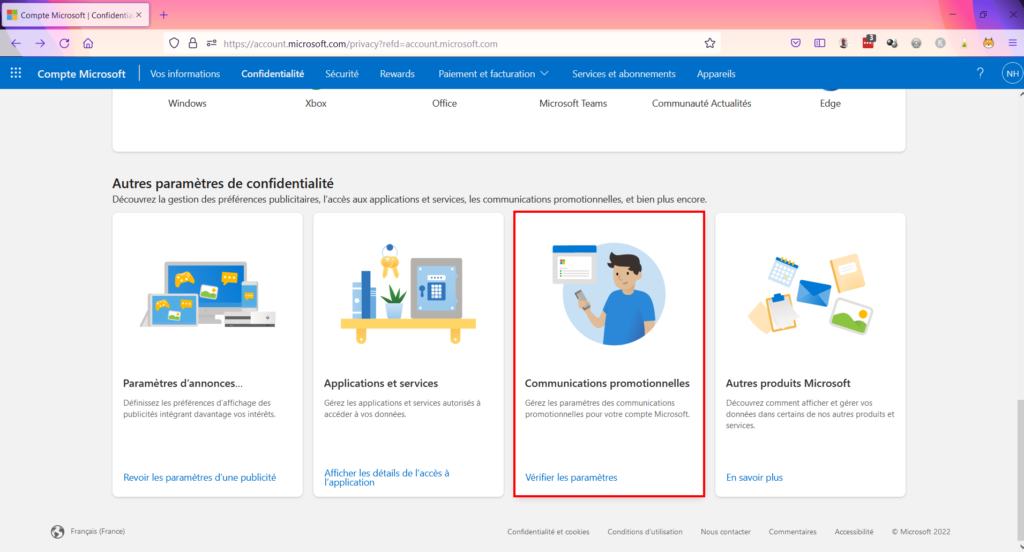Go back to the previous page
This screenshot has width=1024, height=552.
coord(16,43)
